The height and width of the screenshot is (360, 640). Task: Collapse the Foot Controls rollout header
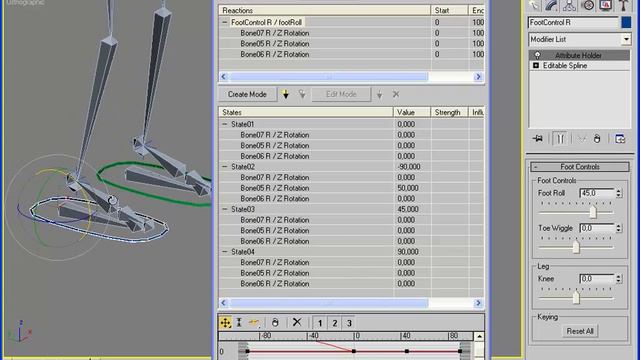click(x=580, y=167)
